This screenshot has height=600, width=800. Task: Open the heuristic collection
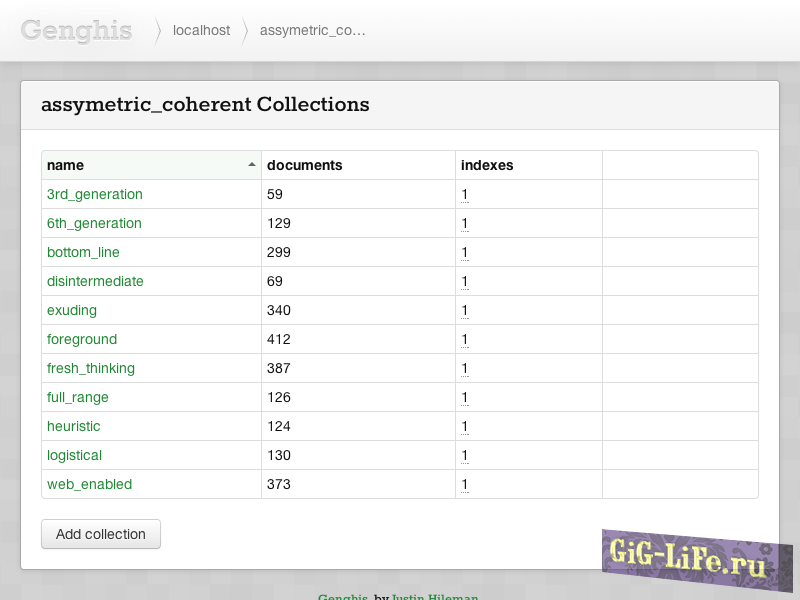[x=74, y=426]
